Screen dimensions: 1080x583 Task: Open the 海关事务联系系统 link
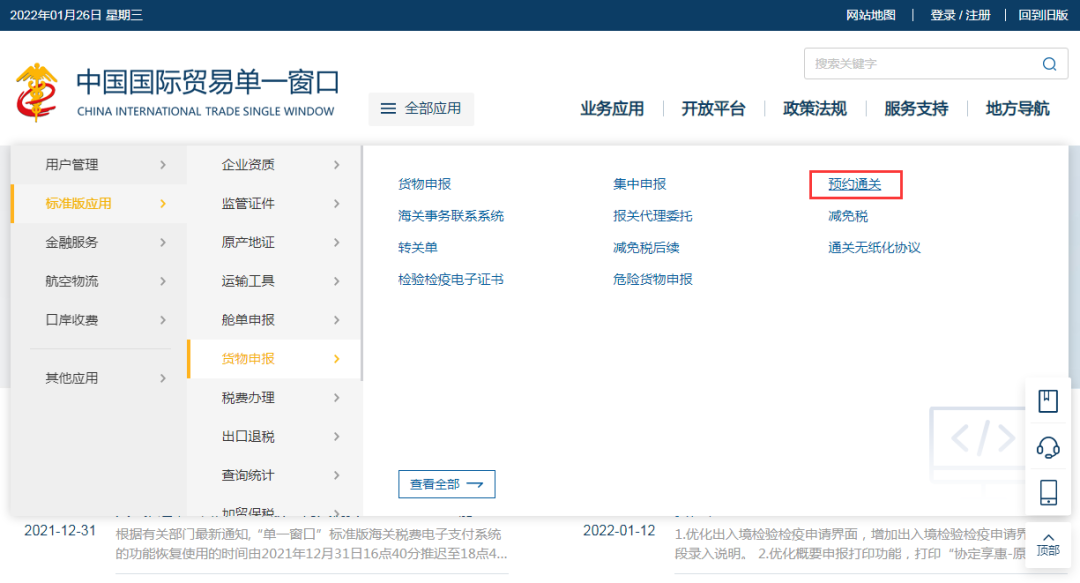450,216
